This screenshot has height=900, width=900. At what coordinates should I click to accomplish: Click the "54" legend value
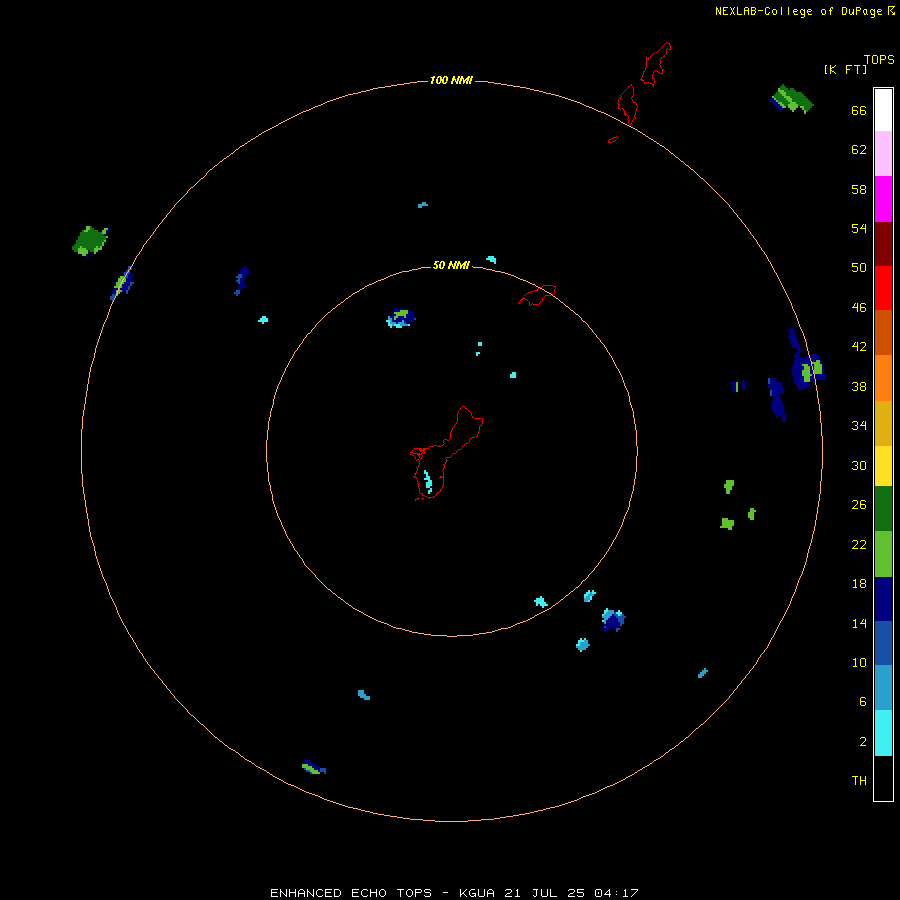[859, 228]
